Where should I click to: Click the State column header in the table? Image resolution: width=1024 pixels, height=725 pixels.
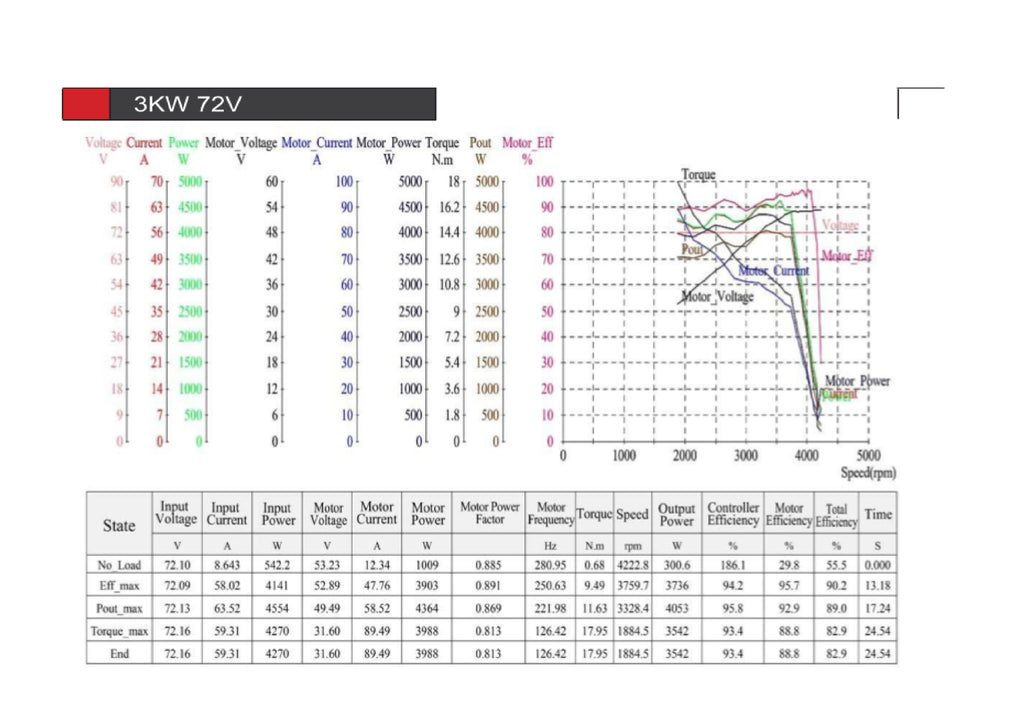(119, 525)
